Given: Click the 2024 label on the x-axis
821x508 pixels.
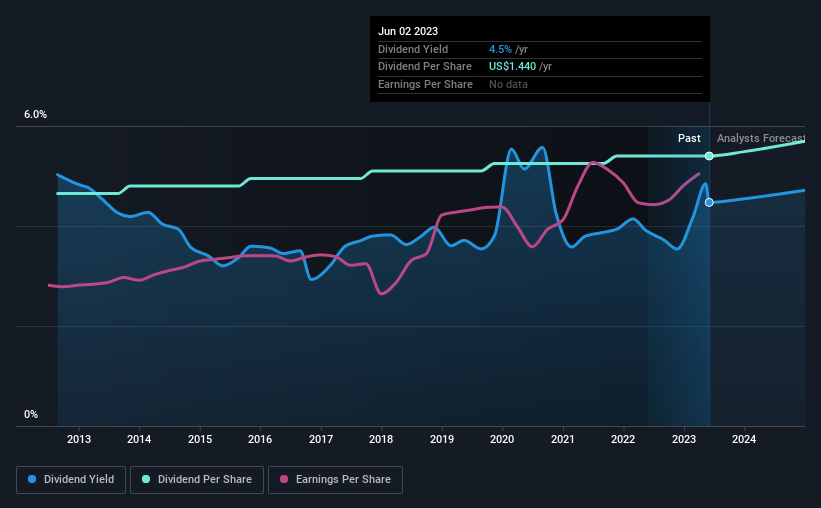Looking at the screenshot, I should pos(744,439).
